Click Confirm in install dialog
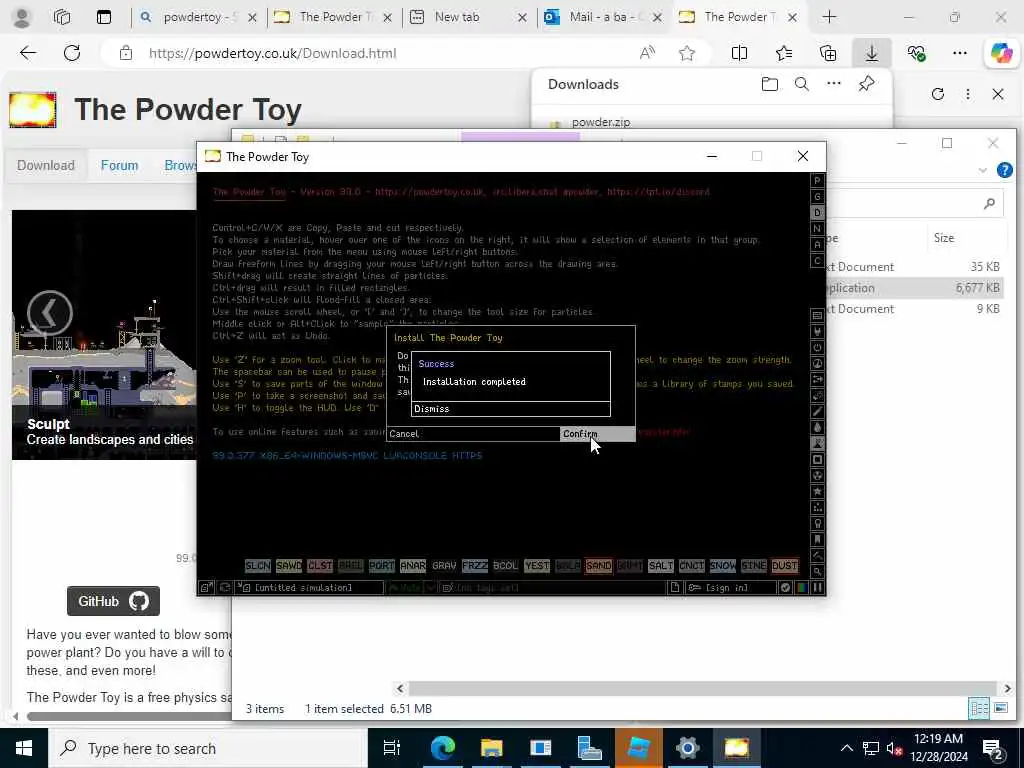 pos(597,434)
